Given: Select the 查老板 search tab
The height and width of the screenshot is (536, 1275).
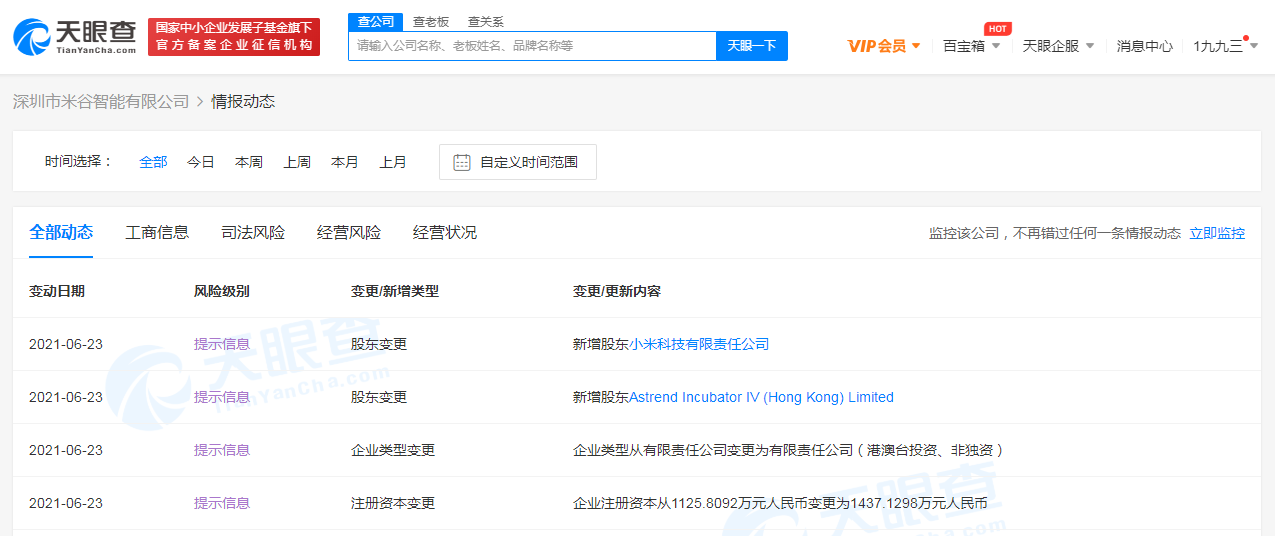Looking at the screenshot, I should click(431, 21).
